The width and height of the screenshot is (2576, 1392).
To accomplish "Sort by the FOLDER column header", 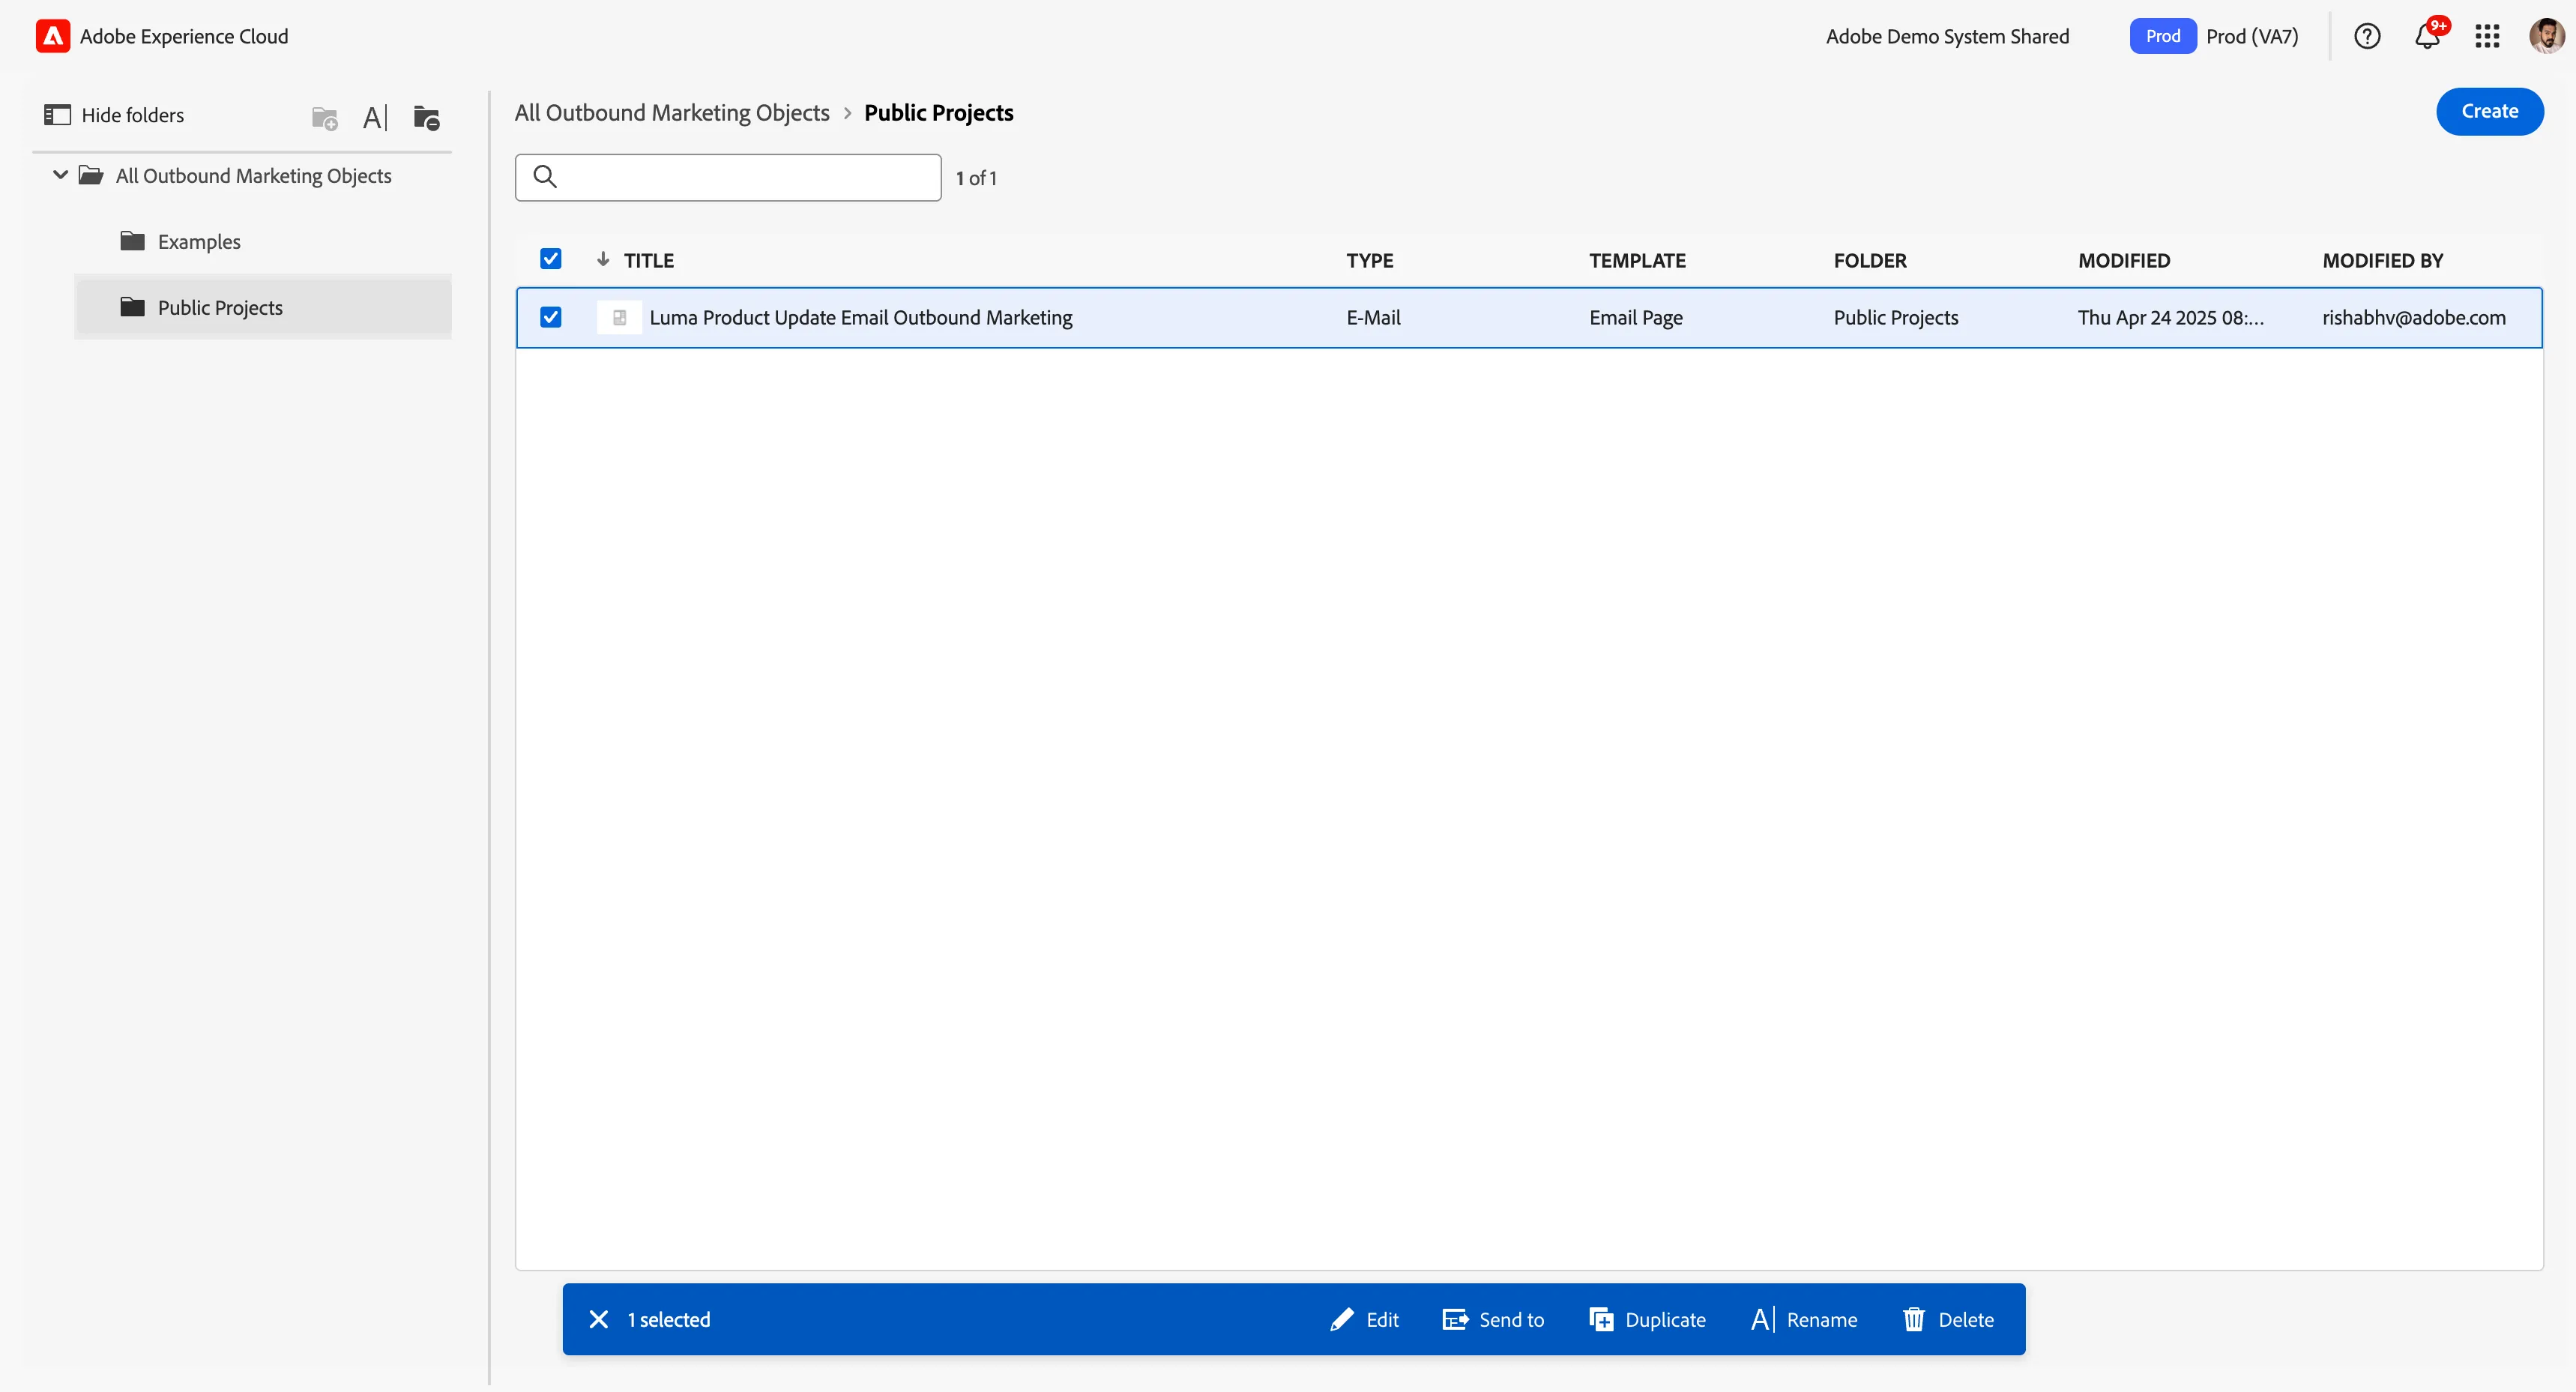I will pos(1870,260).
